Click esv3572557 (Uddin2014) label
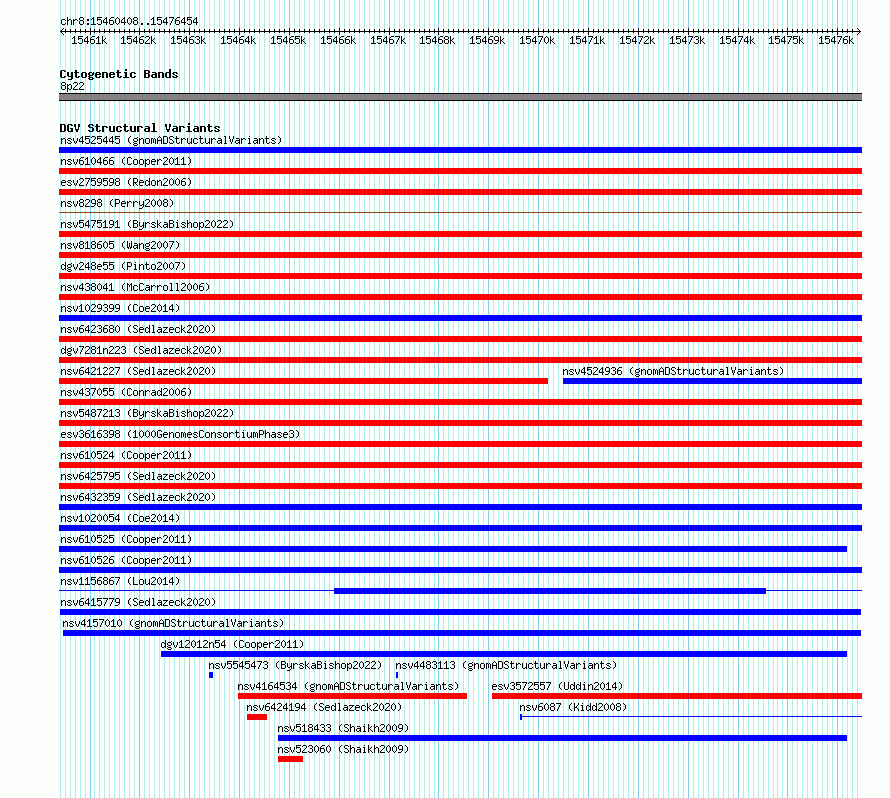 click(x=557, y=686)
